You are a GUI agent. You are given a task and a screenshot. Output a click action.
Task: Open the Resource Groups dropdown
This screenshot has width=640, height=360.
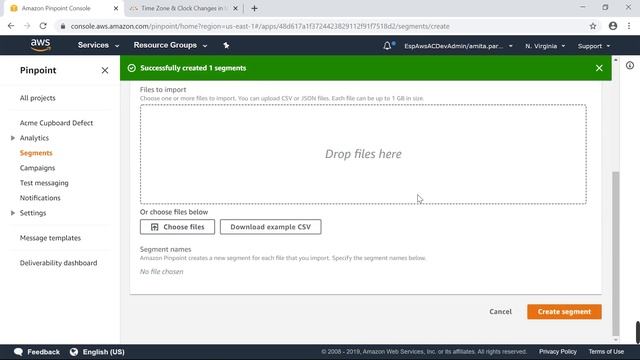click(x=170, y=45)
